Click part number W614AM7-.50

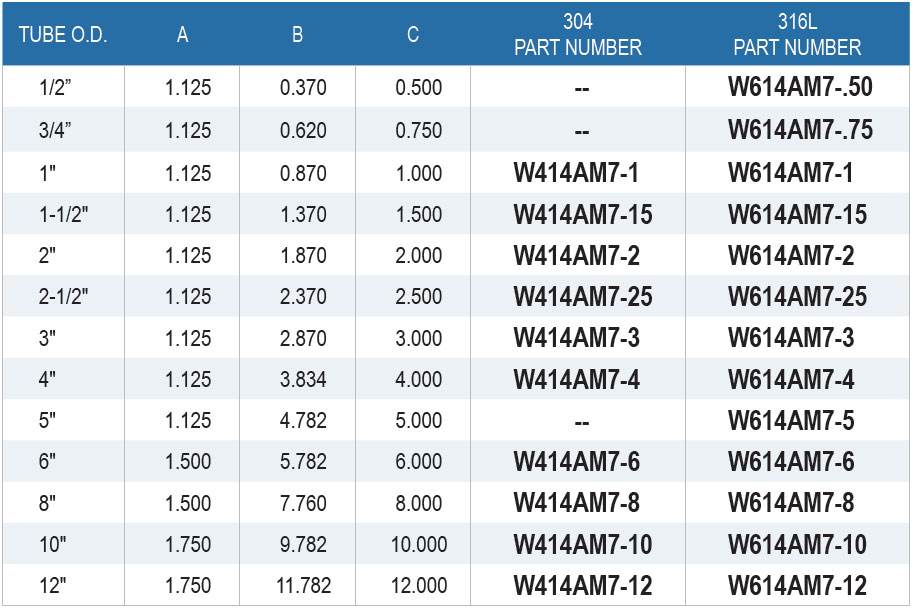point(800,87)
